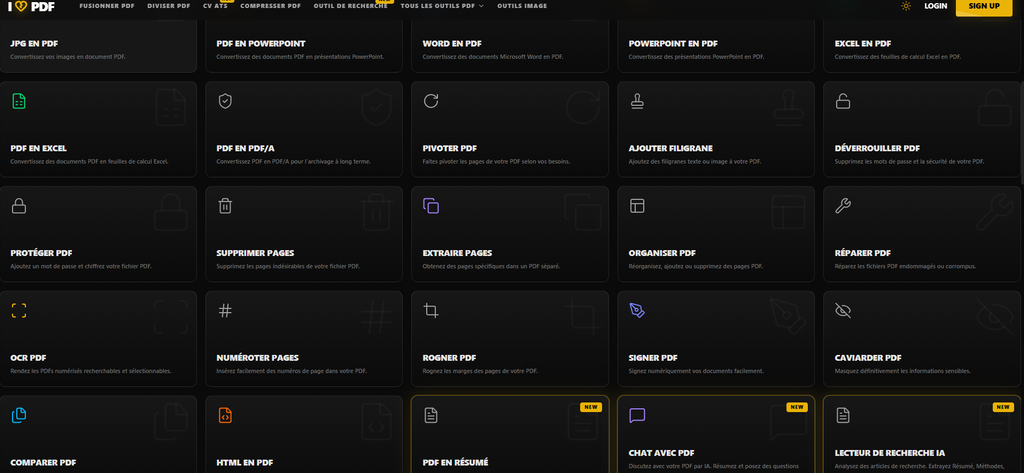
Task: Click the PDF en Excel spreadsheet icon
Action: 19,101
